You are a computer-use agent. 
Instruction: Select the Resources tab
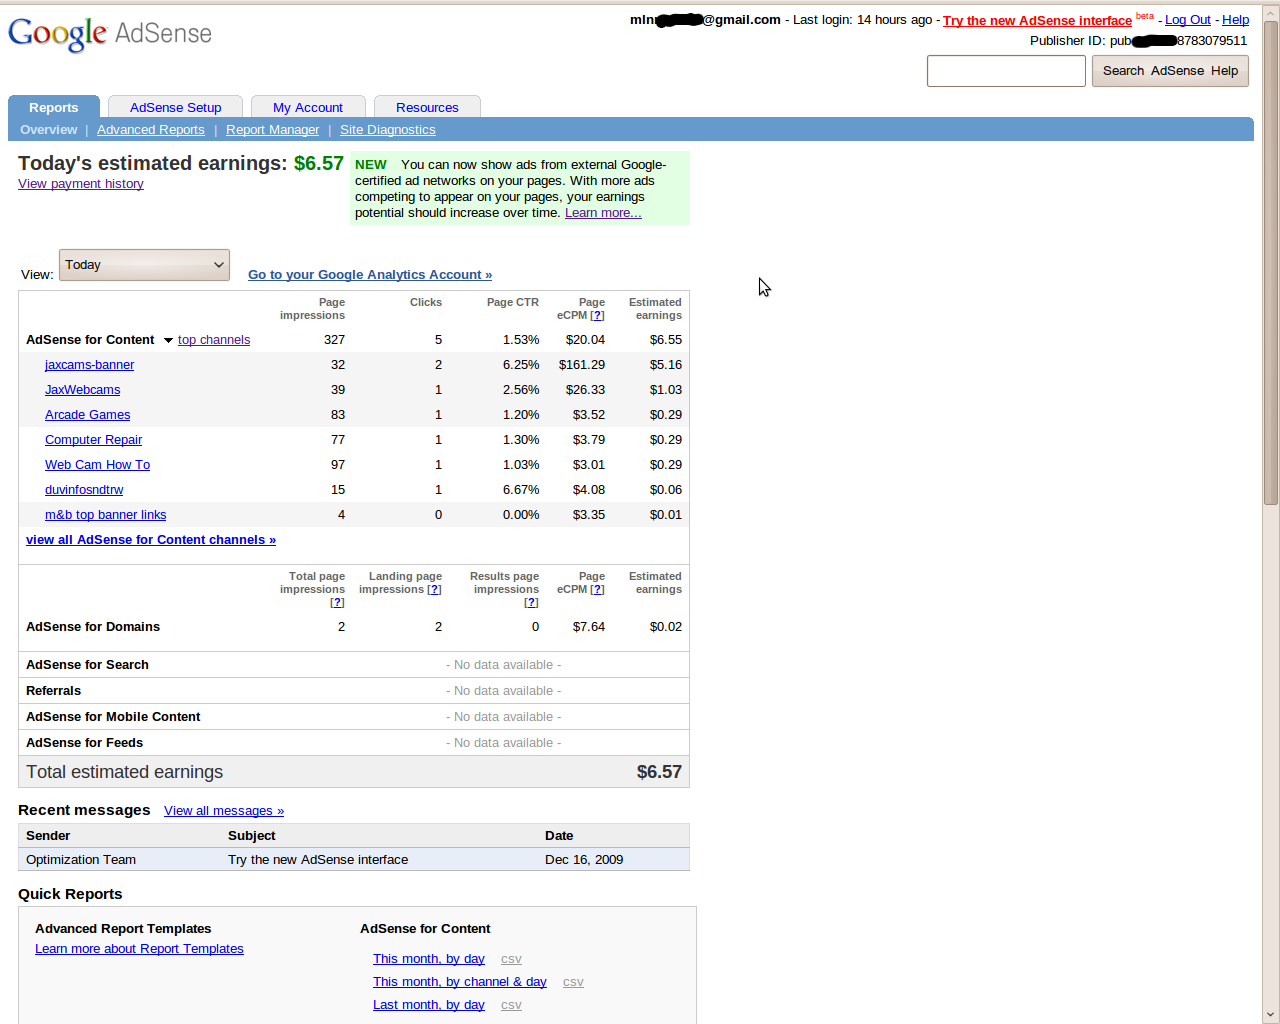click(427, 108)
